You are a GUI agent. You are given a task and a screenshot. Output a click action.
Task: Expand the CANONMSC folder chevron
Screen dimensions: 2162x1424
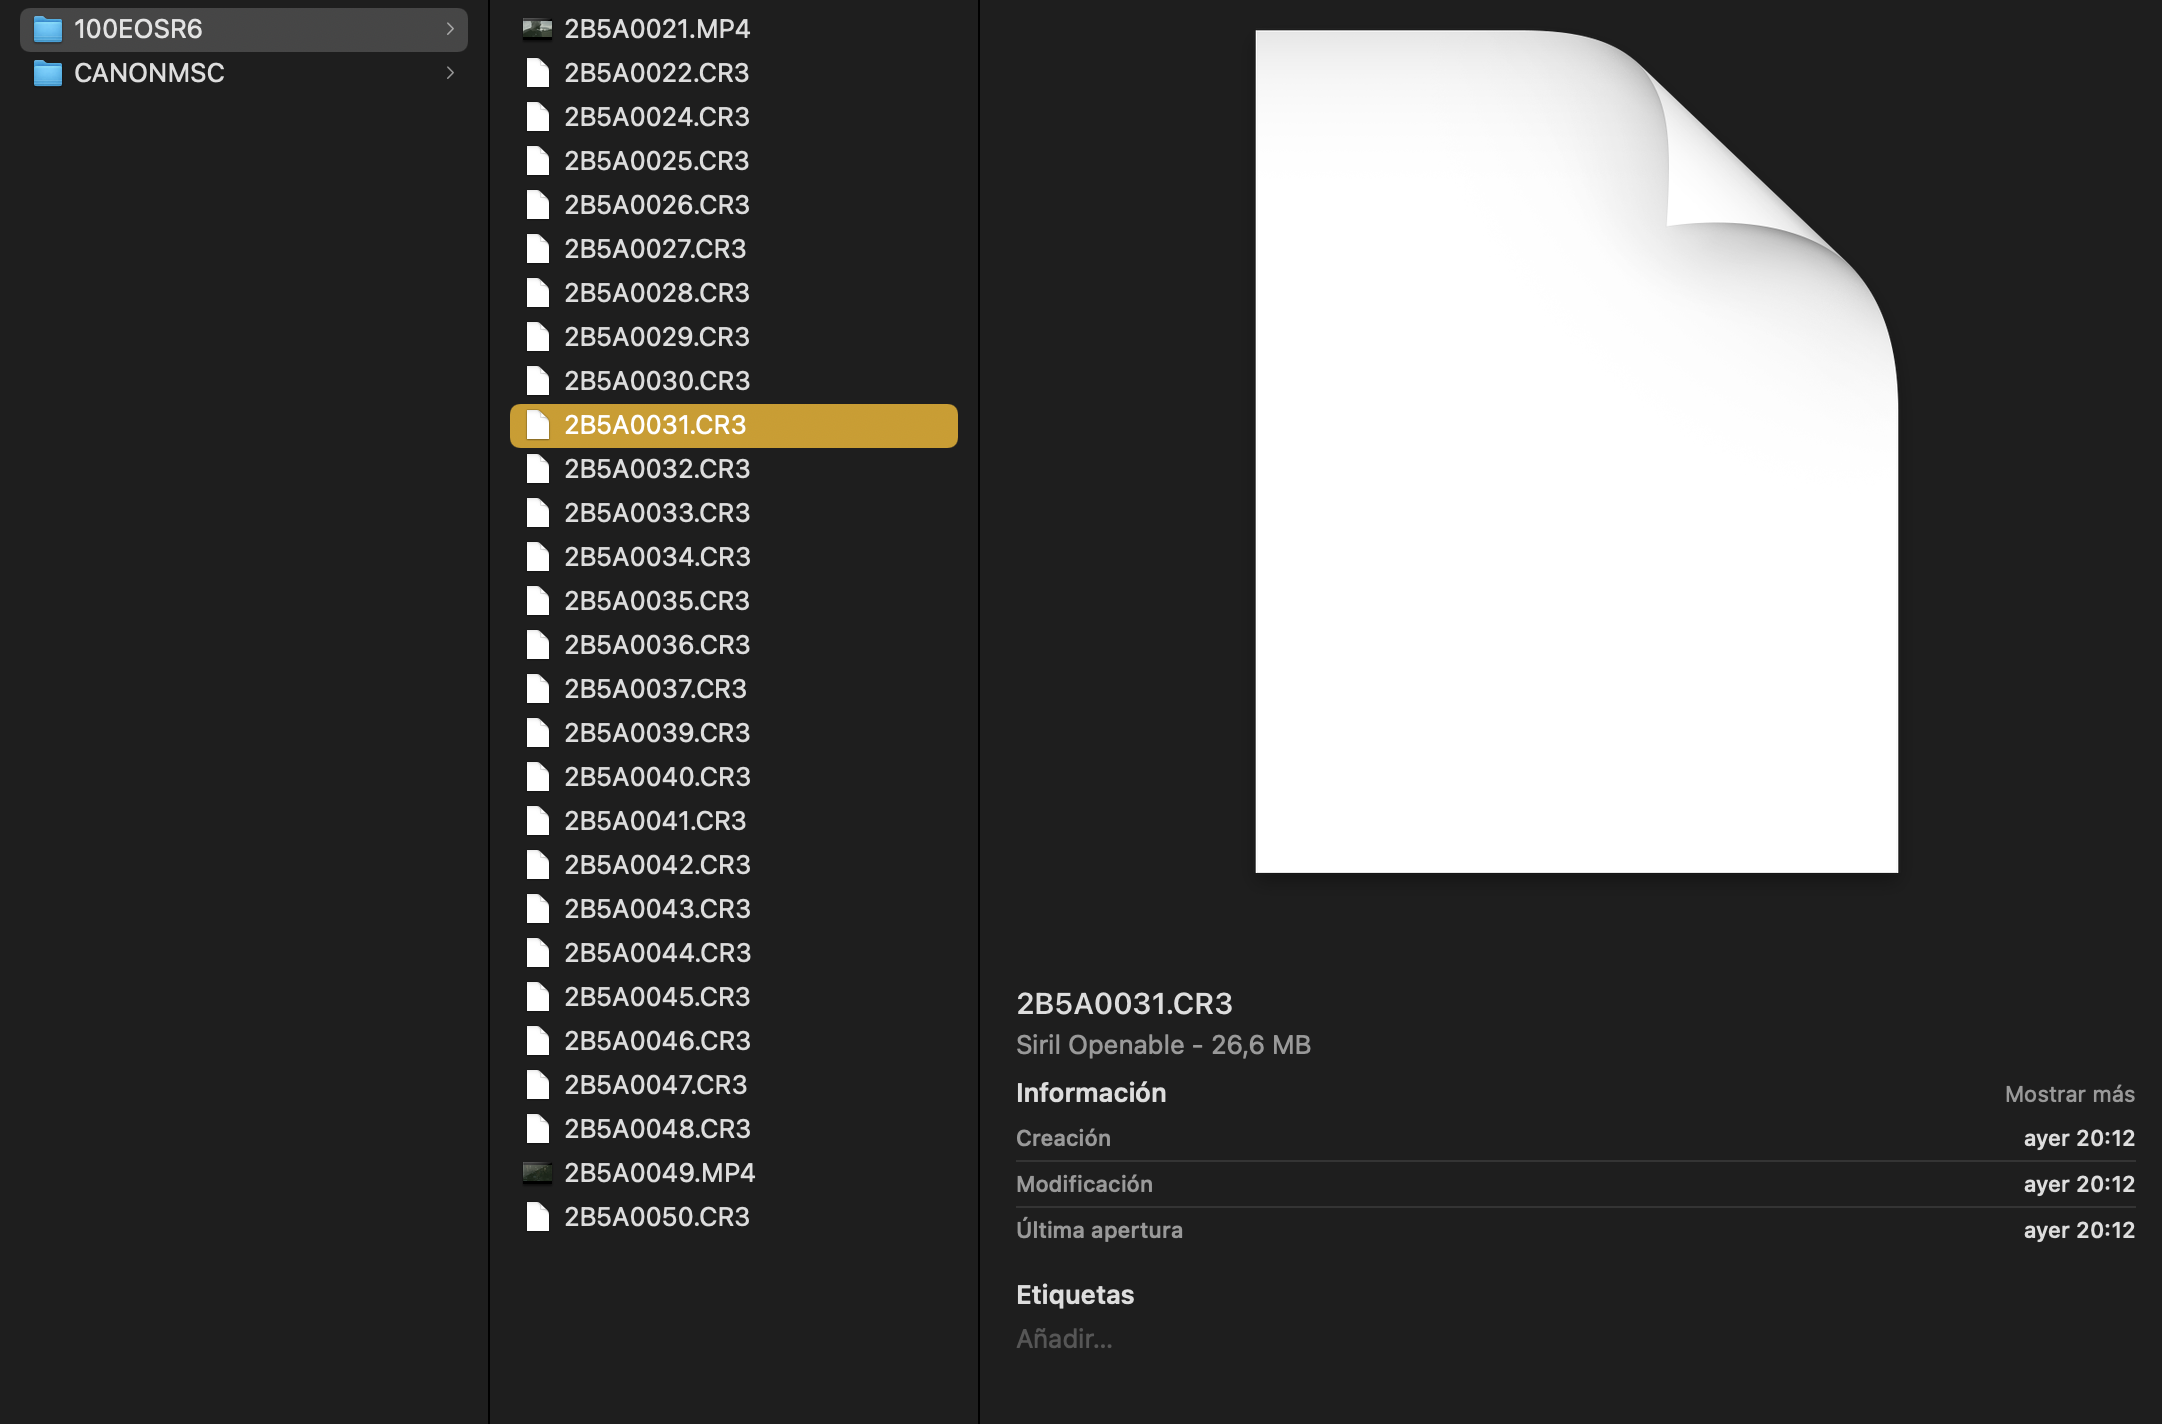tap(450, 73)
